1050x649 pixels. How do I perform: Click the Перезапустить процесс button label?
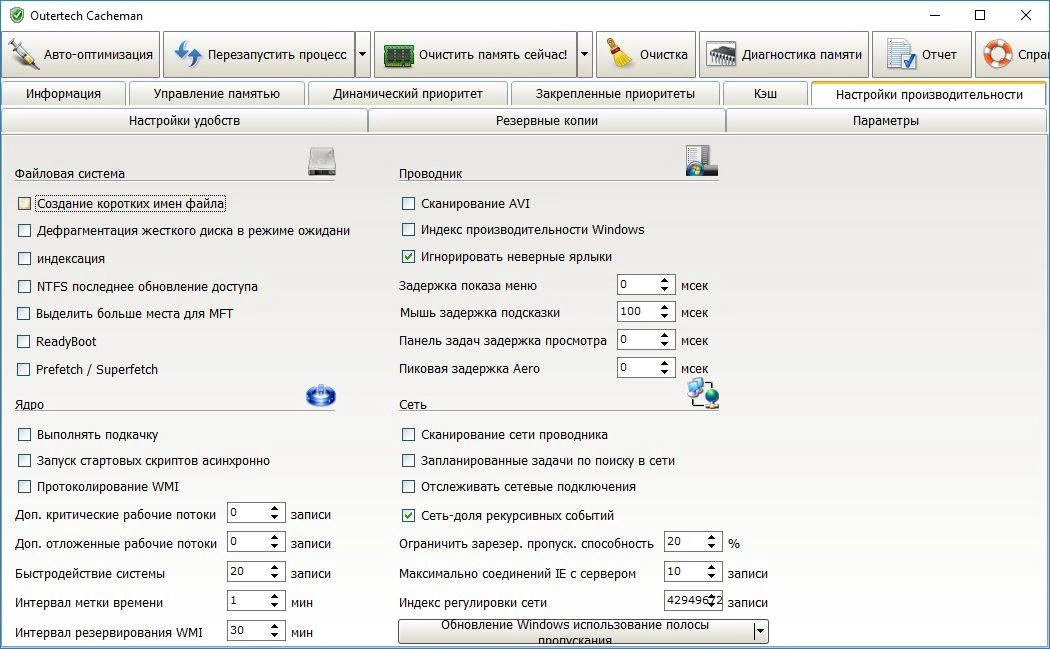tap(277, 55)
